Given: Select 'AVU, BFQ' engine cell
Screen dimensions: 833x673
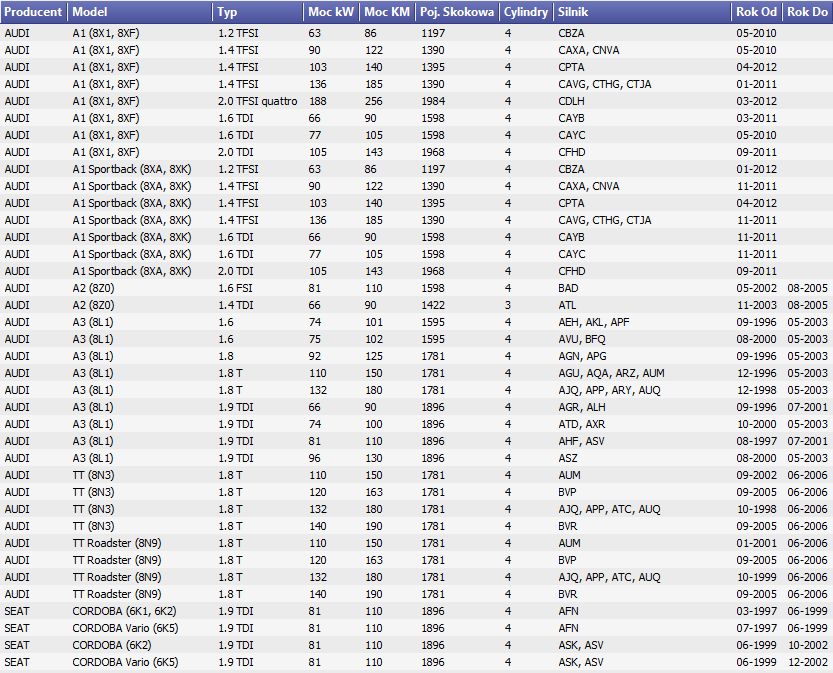Looking at the screenshot, I should (x=582, y=339).
